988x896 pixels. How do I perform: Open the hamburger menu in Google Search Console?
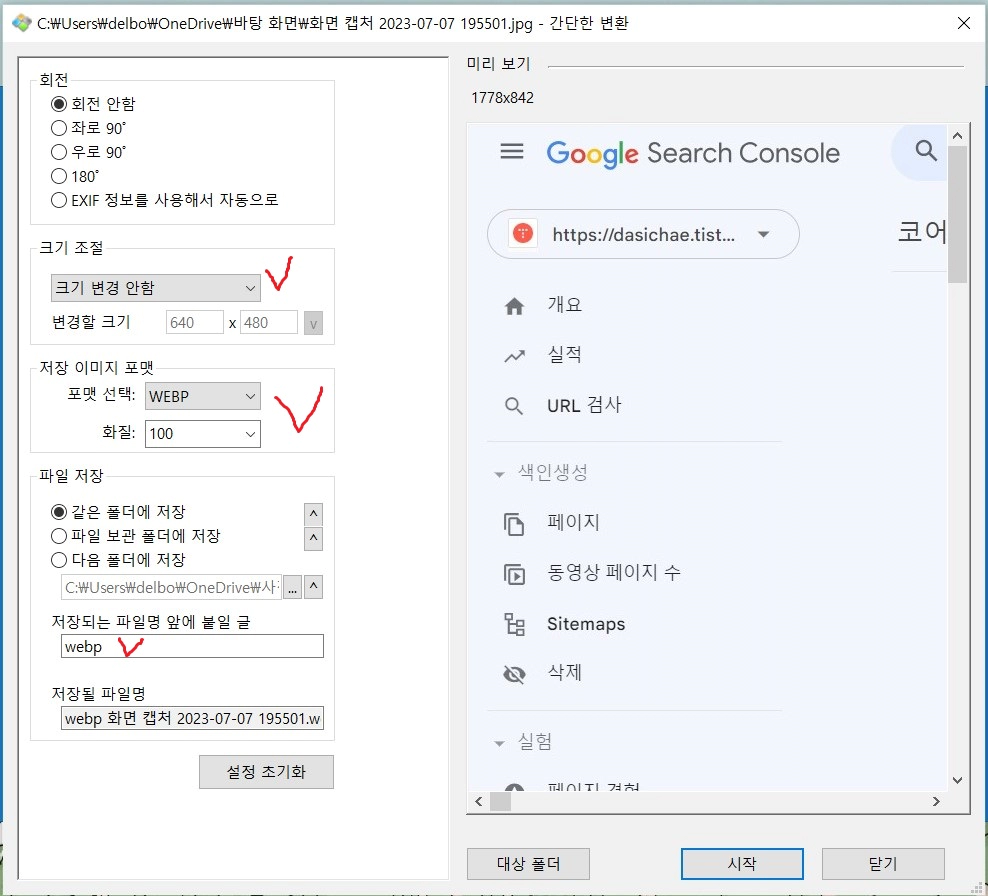click(513, 151)
